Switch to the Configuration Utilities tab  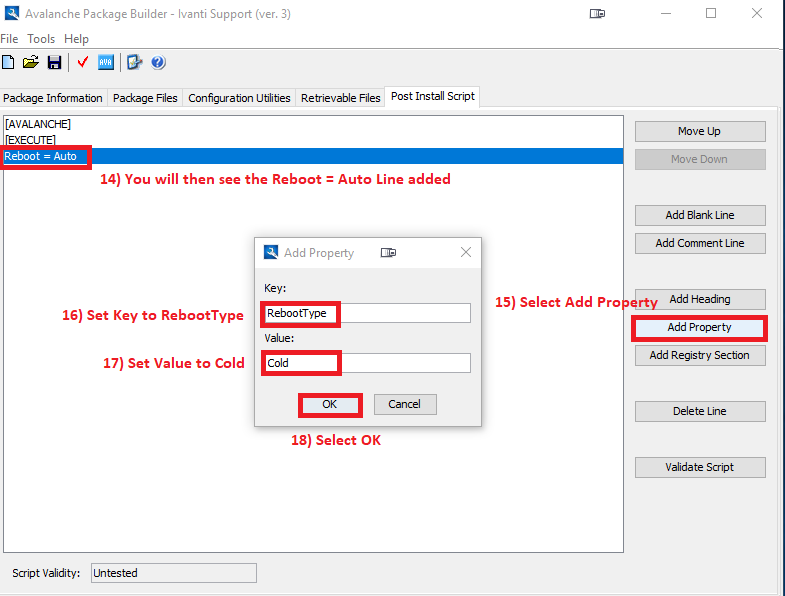click(x=239, y=98)
